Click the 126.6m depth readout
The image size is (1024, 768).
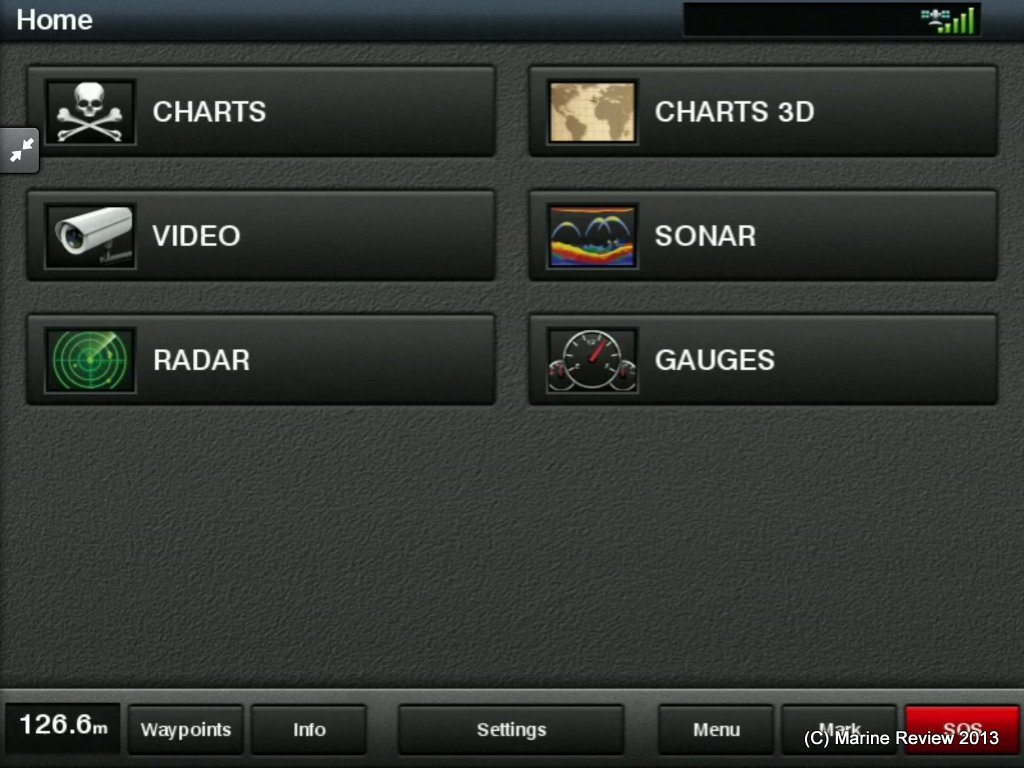63,727
